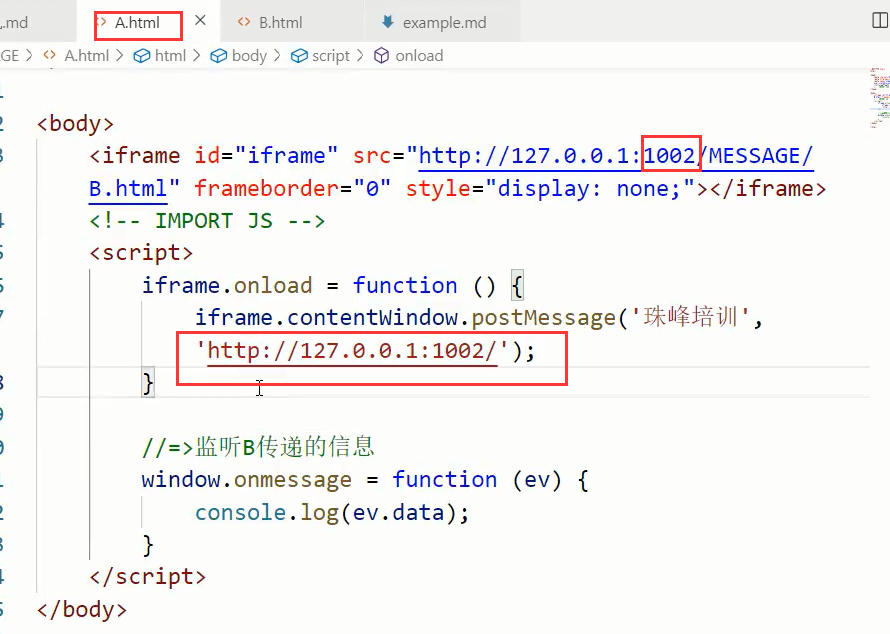The height and width of the screenshot is (634, 890).
Task: Select html breadcrumb element
Action: pos(170,56)
